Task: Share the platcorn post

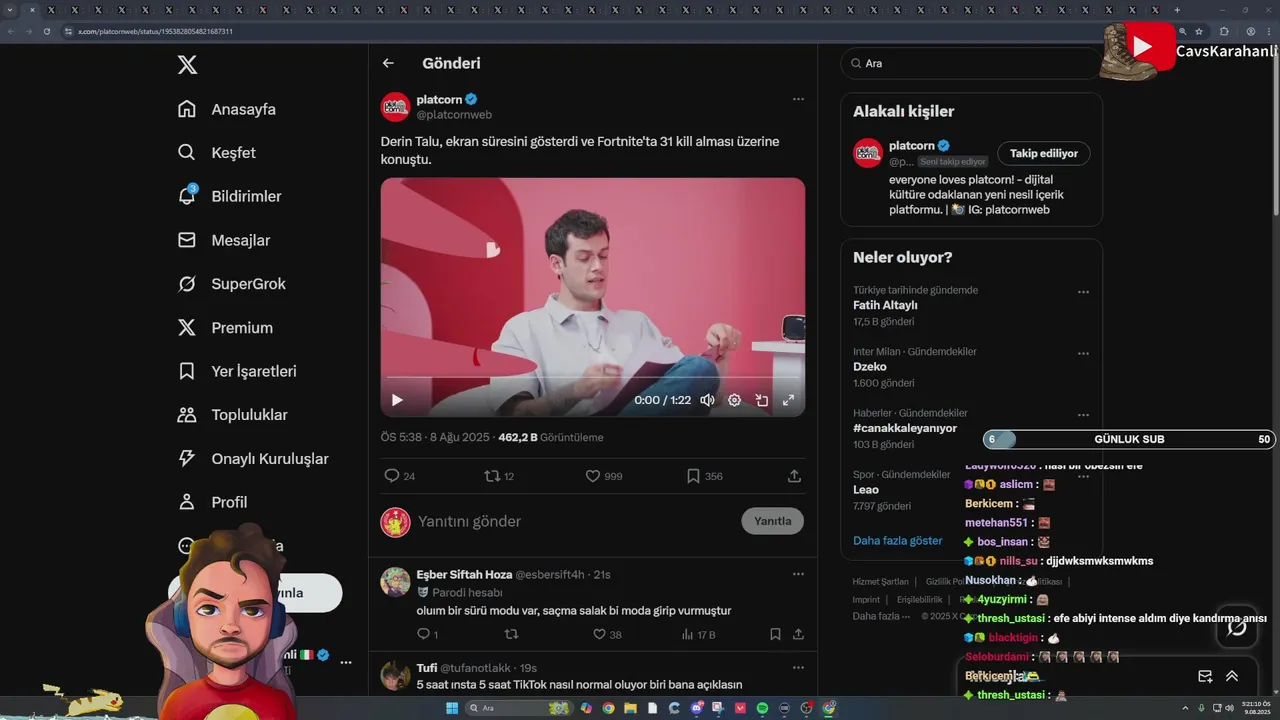Action: click(794, 476)
